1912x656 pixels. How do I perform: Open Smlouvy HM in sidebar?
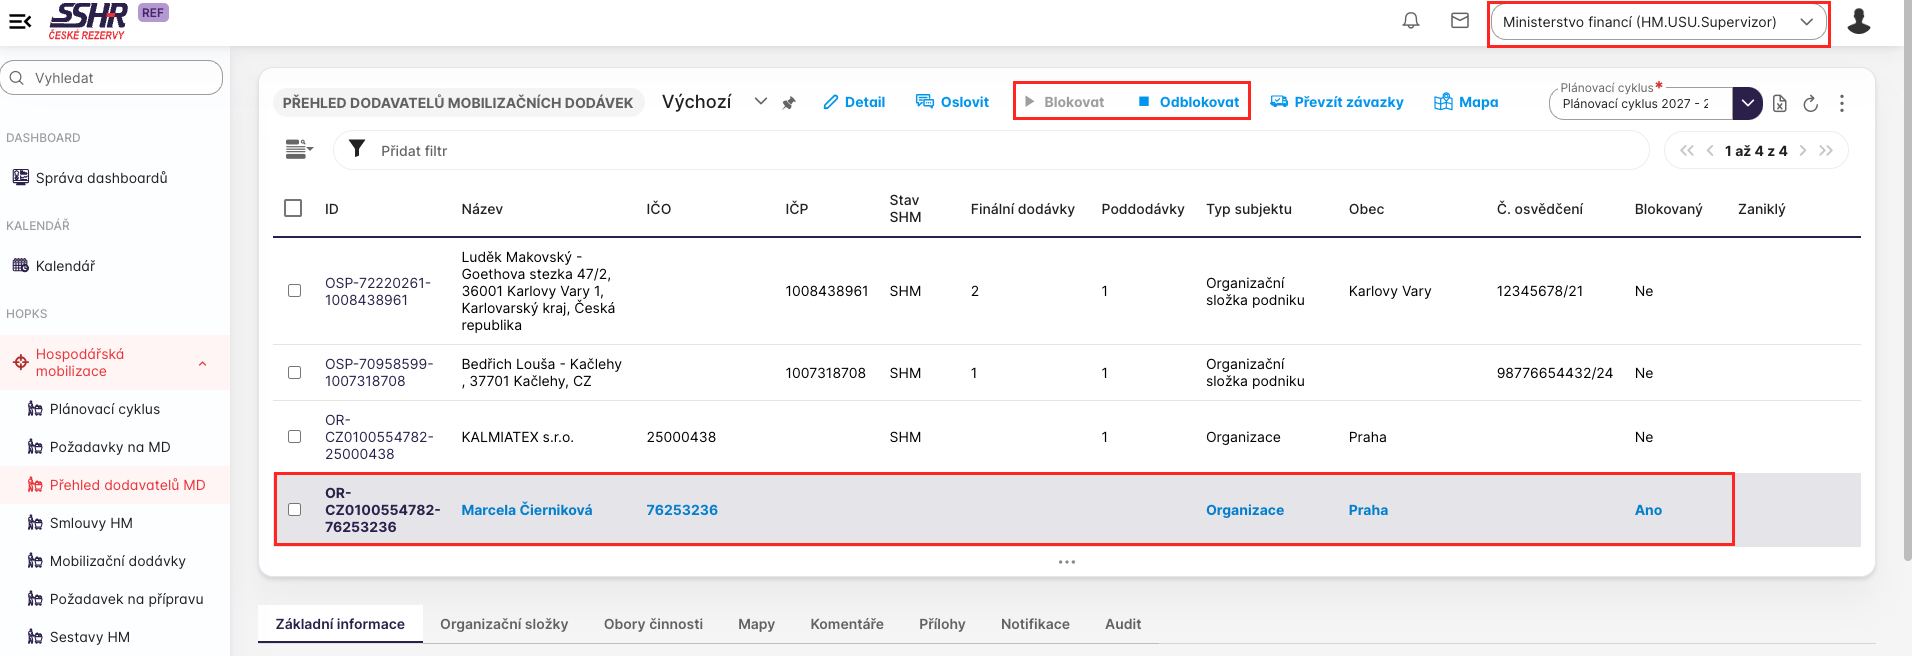pos(91,523)
